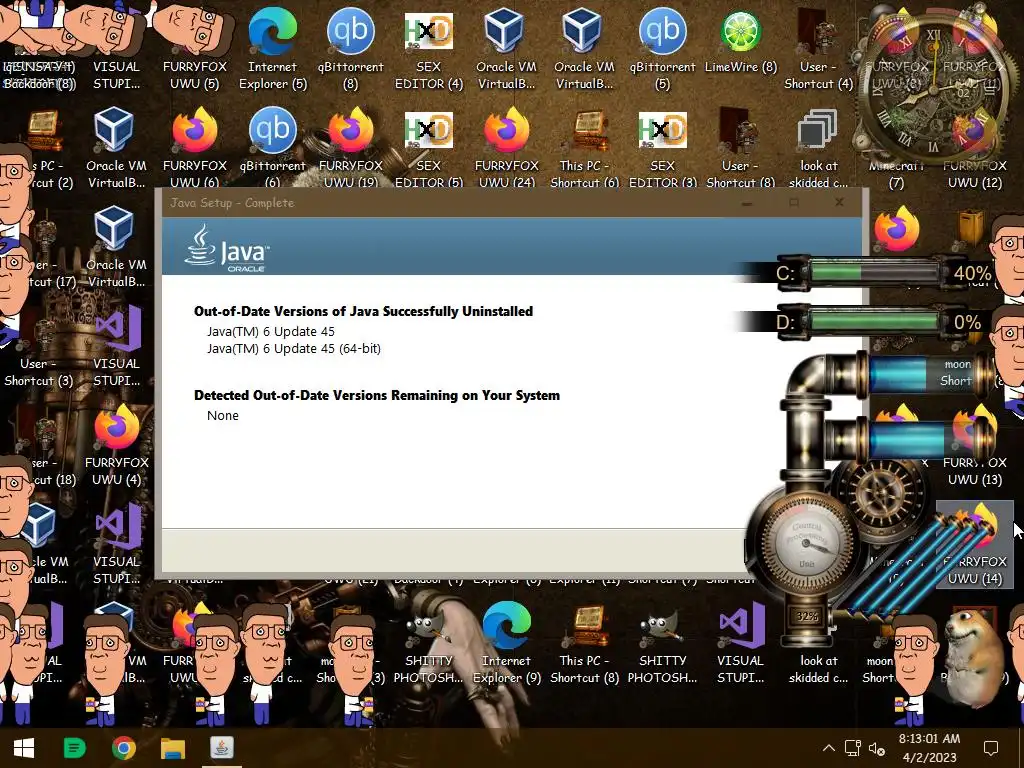Select the SEX EDITOR (3) icon
Viewport: 1024px width, 768px height.
coord(662,148)
